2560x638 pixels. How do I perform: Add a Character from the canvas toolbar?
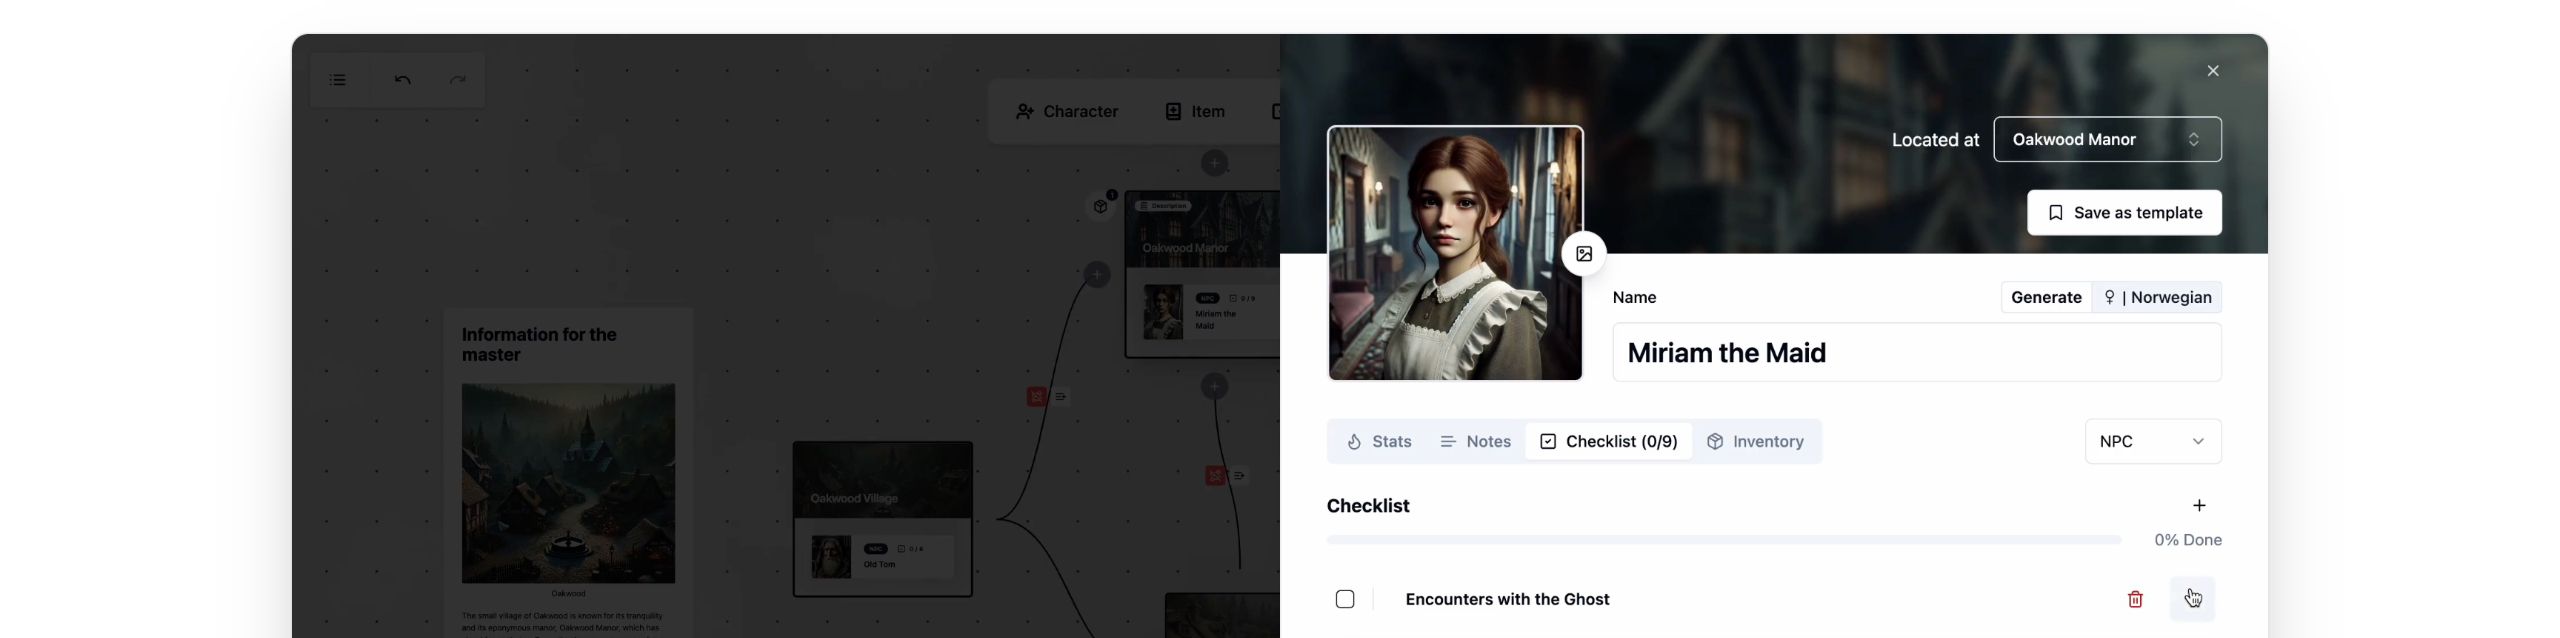(1067, 111)
